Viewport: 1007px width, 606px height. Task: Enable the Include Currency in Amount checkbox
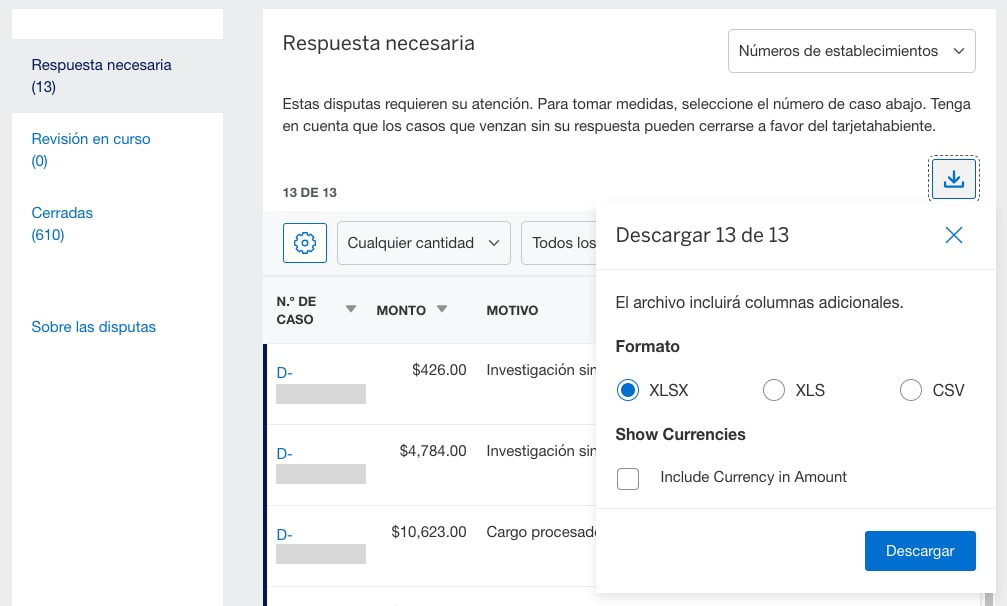(628, 479)
